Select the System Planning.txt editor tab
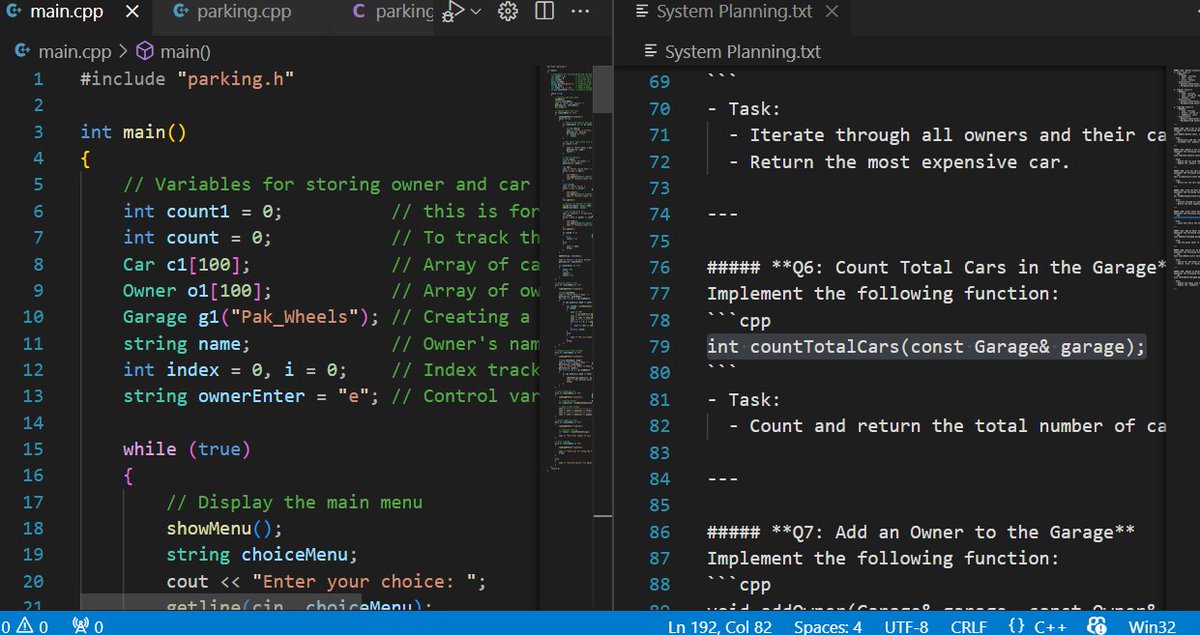Image resolution: width=1200 pixels, height=635 pixels. click(x=733, y=12)
